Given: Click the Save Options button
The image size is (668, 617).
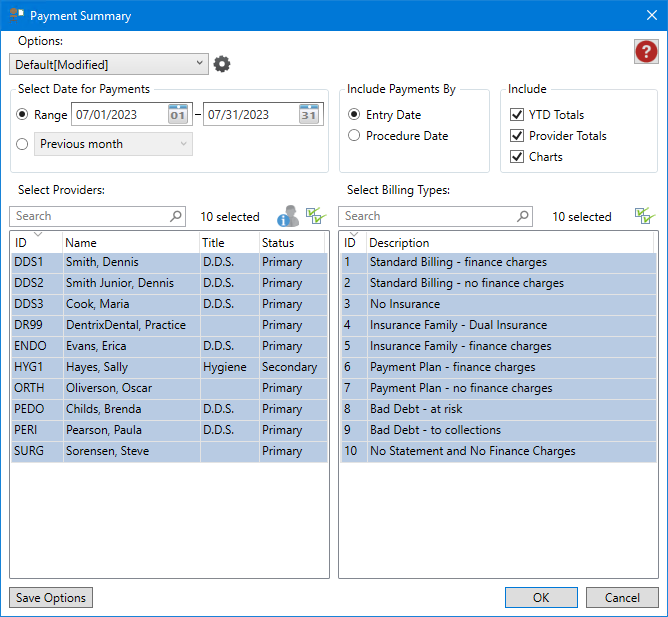Looking at the screenshot, I should click(x=51, y=598).
